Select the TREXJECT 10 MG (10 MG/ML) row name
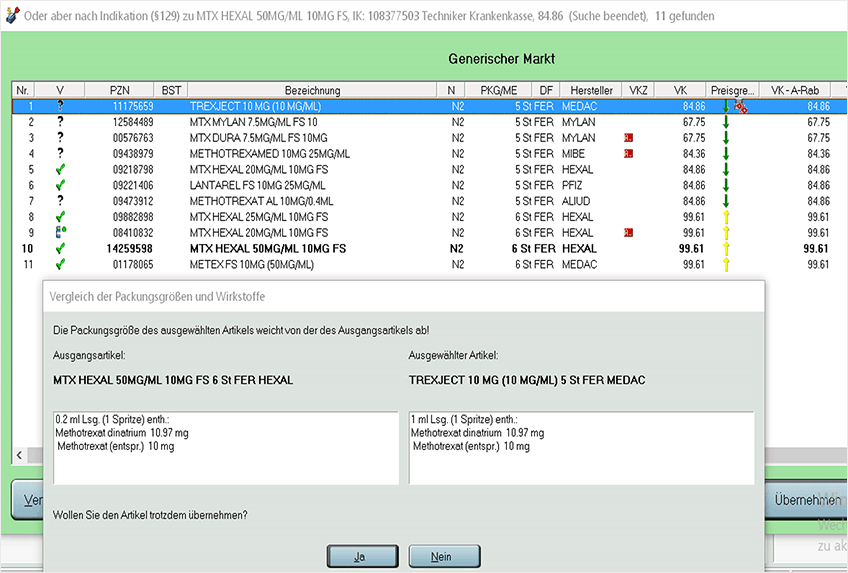848x573 pixels. click(x=255, y=106)
